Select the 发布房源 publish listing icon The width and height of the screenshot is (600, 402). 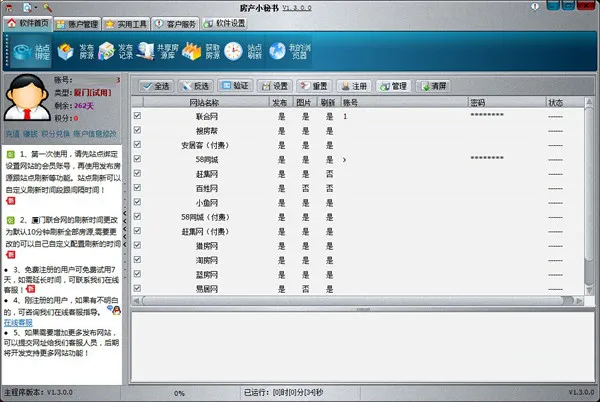click(65, 52)
